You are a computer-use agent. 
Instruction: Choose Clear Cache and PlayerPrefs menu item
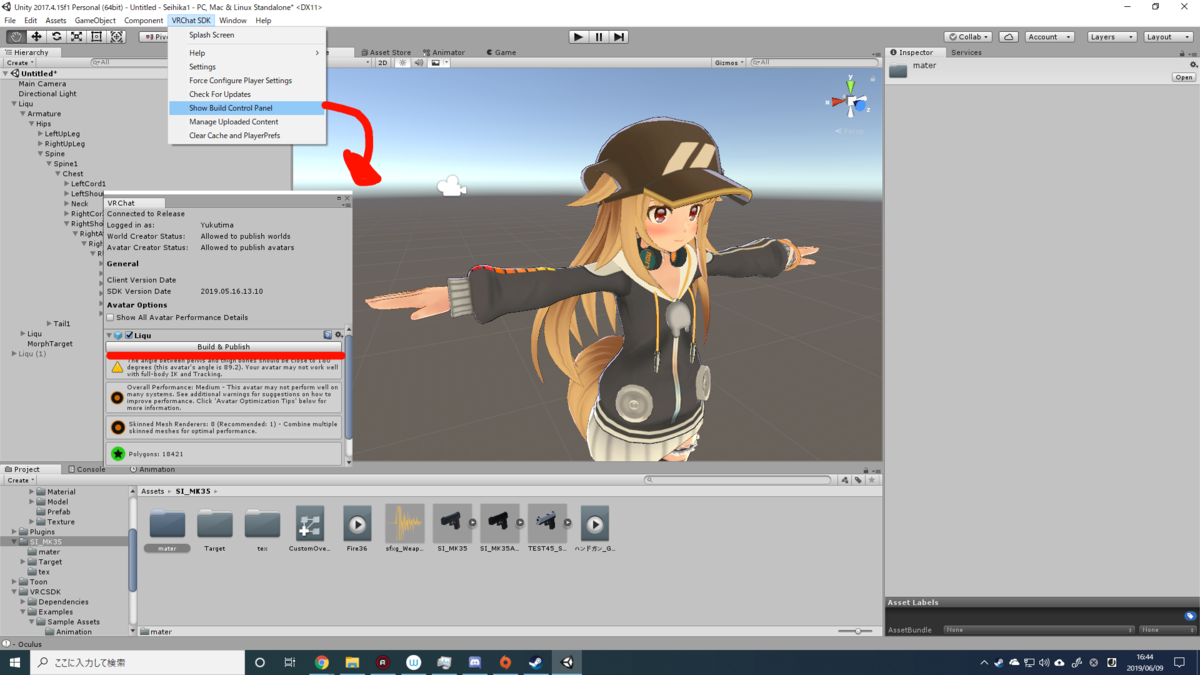pos(247,135)
